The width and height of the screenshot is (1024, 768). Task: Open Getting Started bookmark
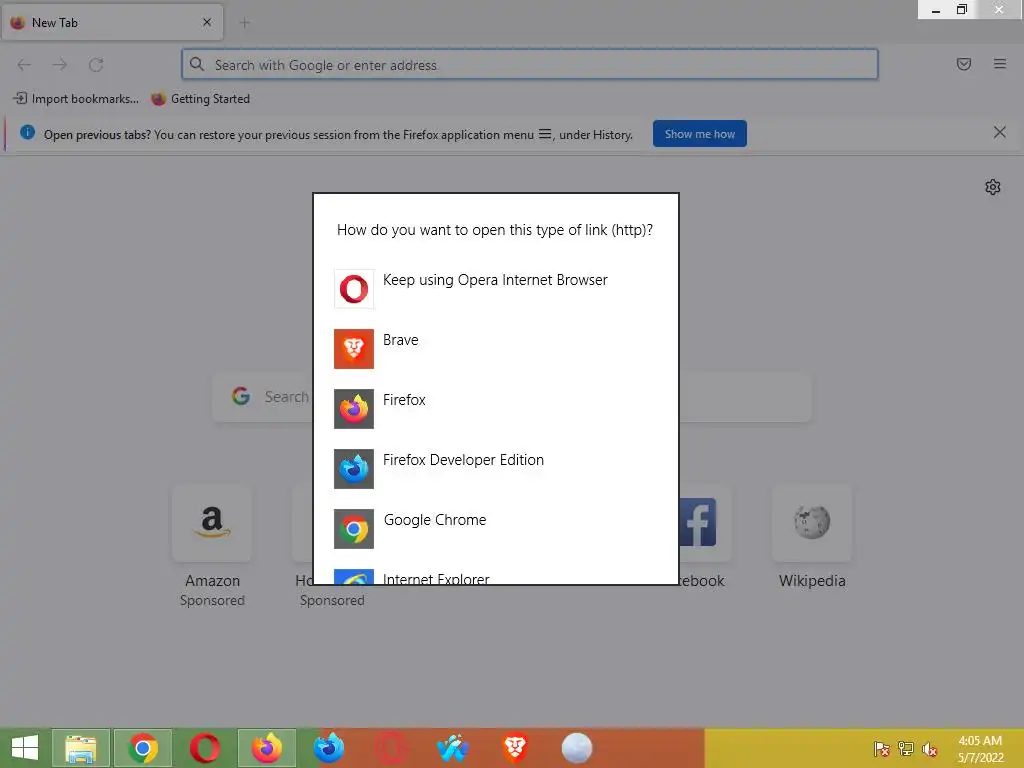click(200, 99)
